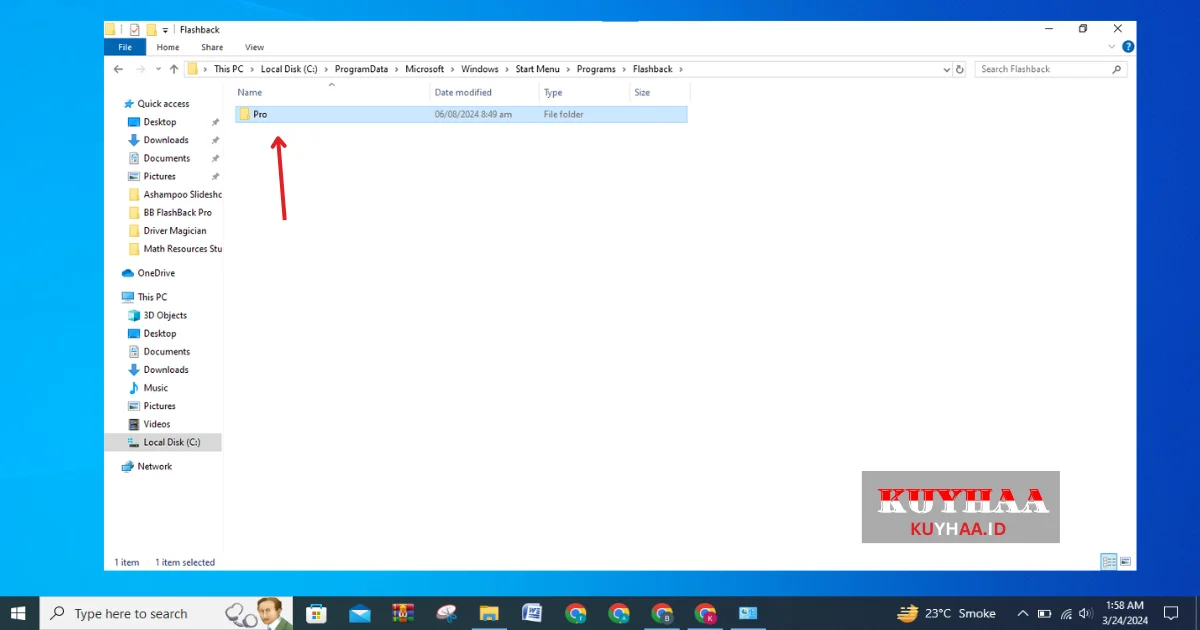Sort files by the Date modified column
Screen dimensions: 1200x630
(x=462, y=92)
